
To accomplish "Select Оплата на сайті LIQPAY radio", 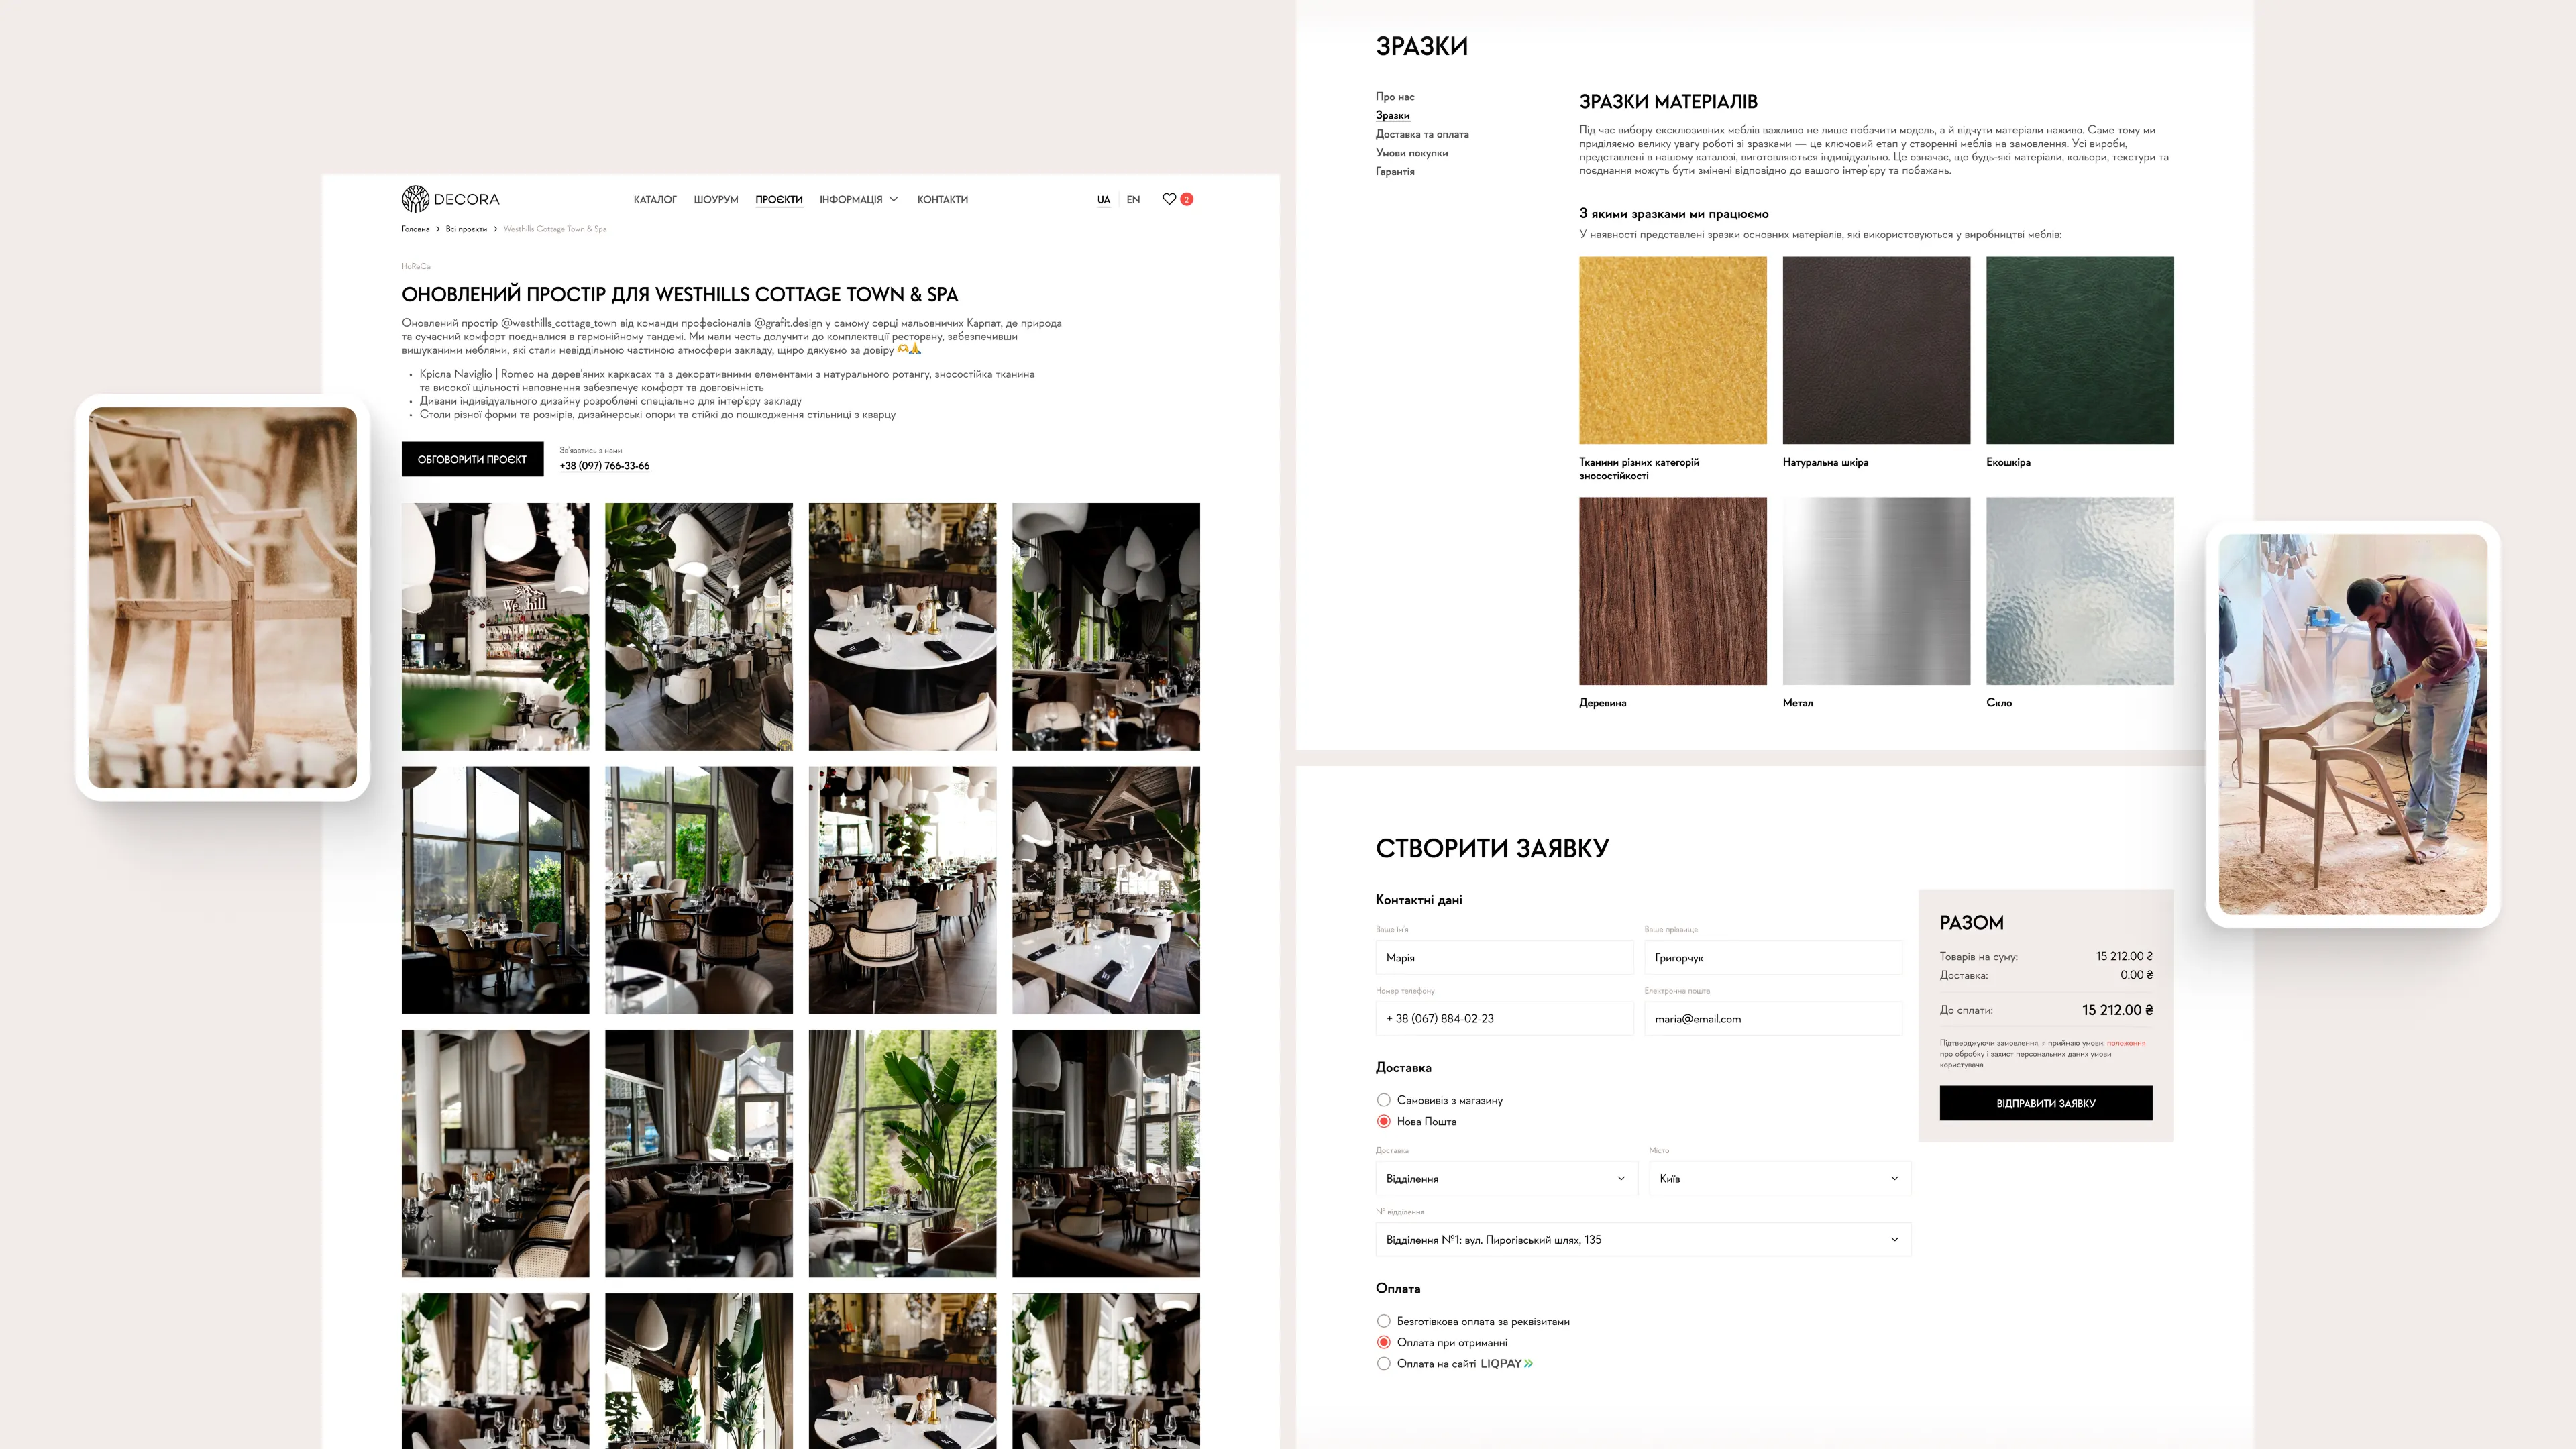I will coord(1384,1364).
